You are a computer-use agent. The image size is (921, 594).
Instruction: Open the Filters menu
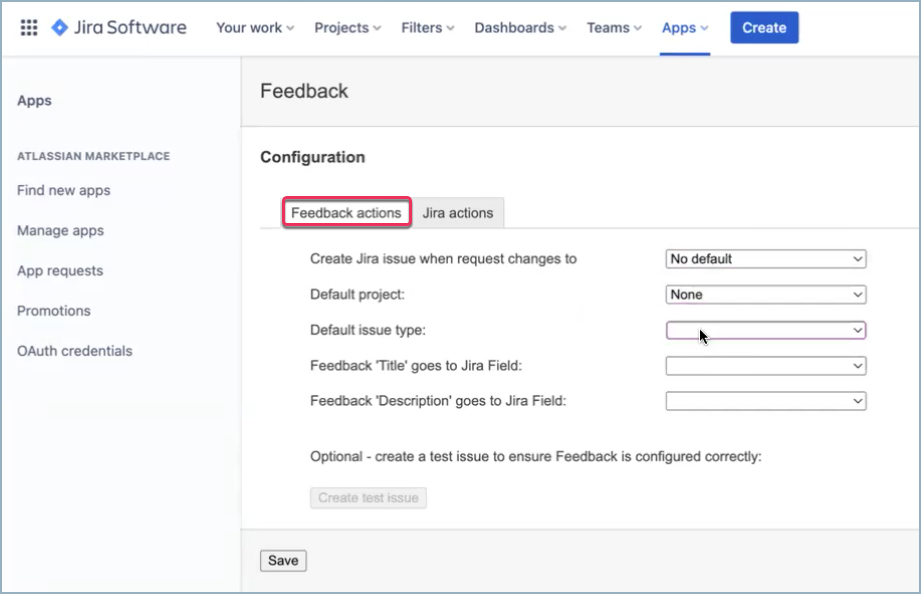(x=428, y=28)
